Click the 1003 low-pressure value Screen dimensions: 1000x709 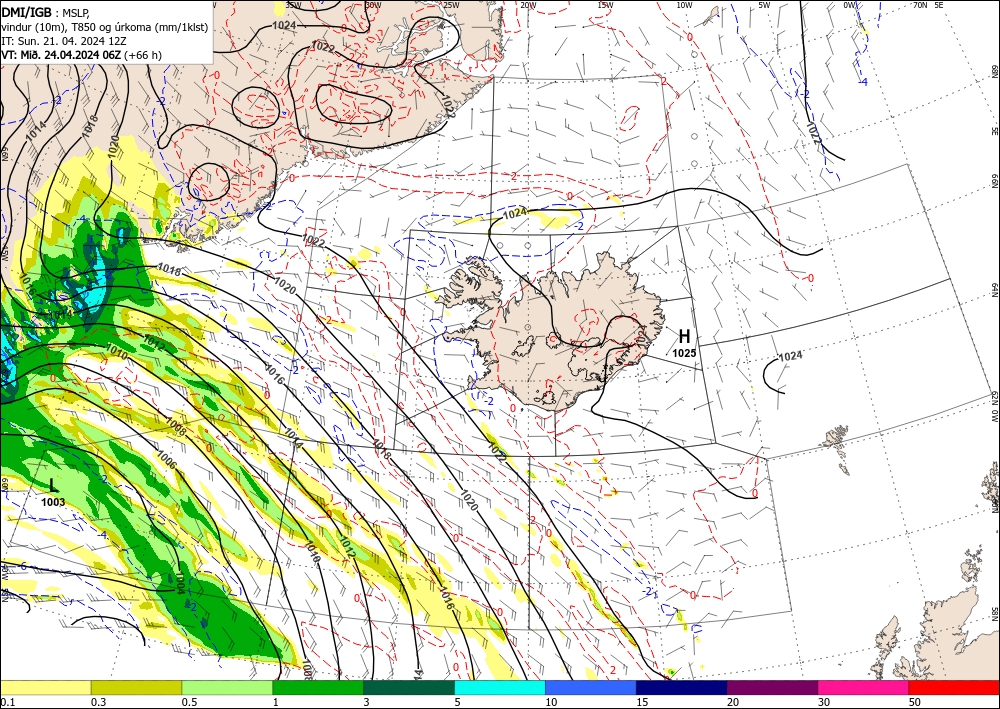tap(53, 502)
